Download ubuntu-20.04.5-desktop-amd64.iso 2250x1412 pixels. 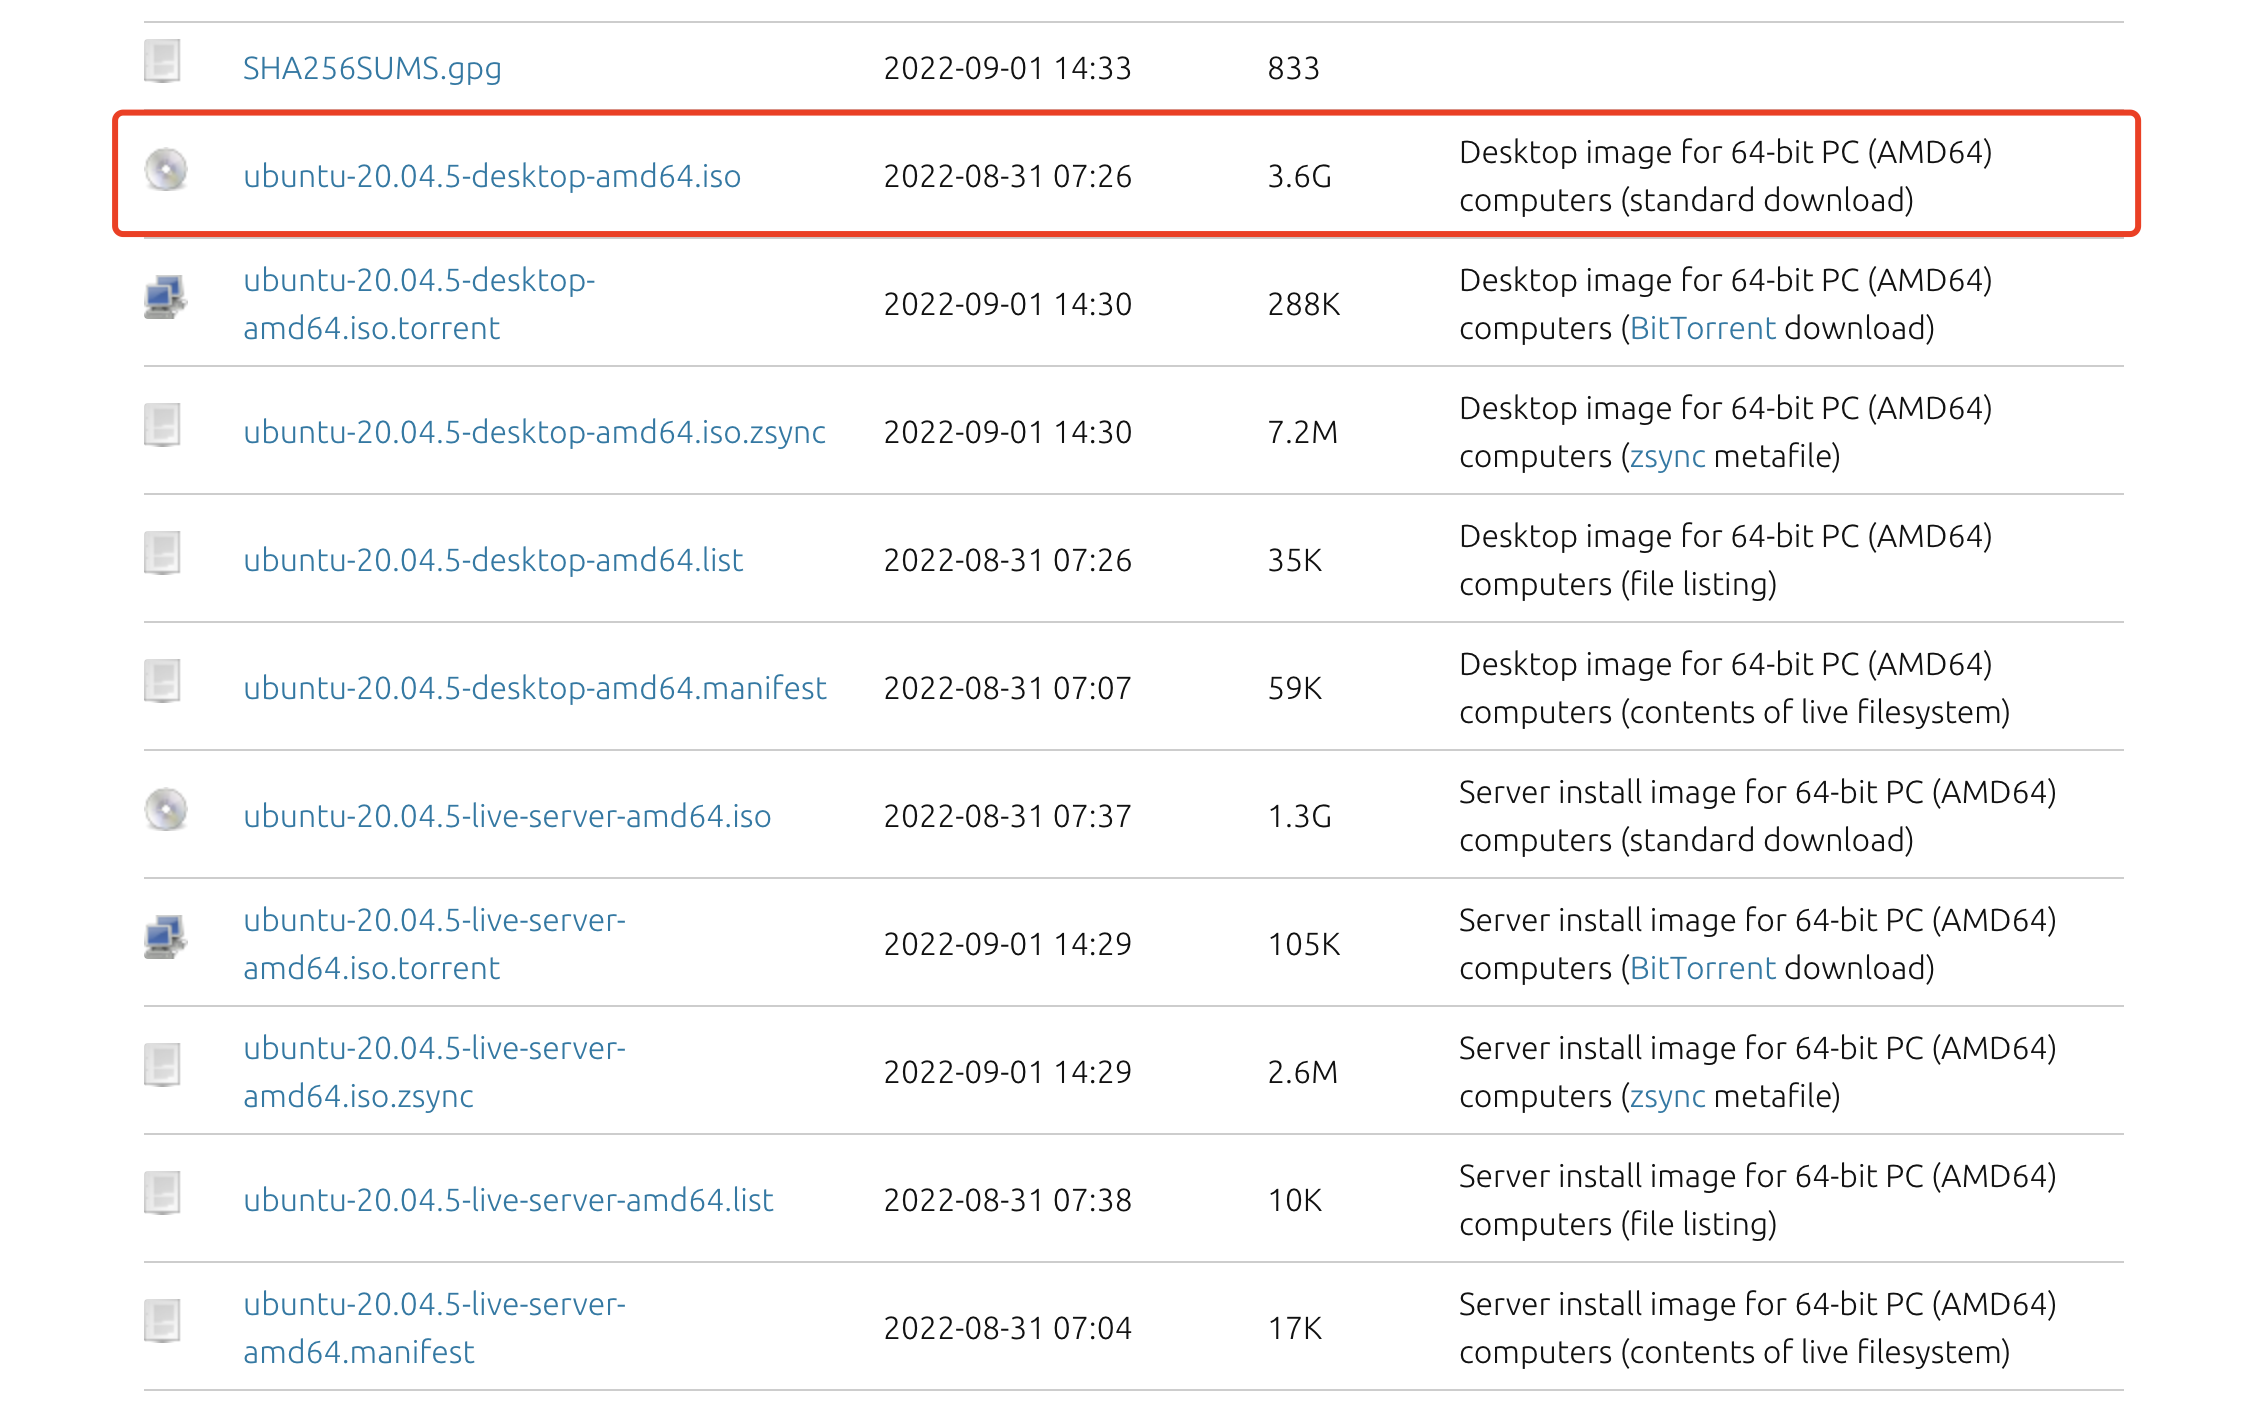[492, 176]
